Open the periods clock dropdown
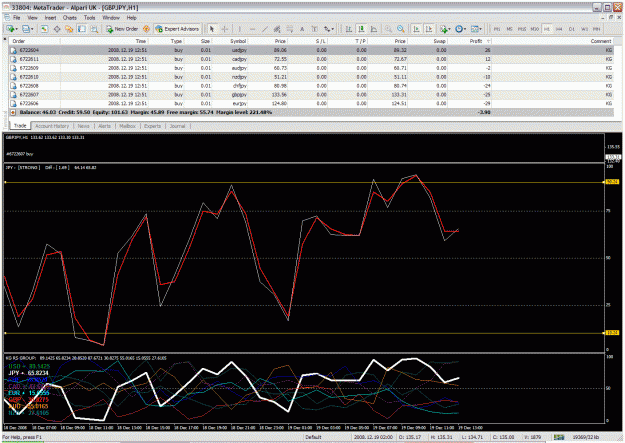The height and width of the screenshot is (443, 625). 460,29
